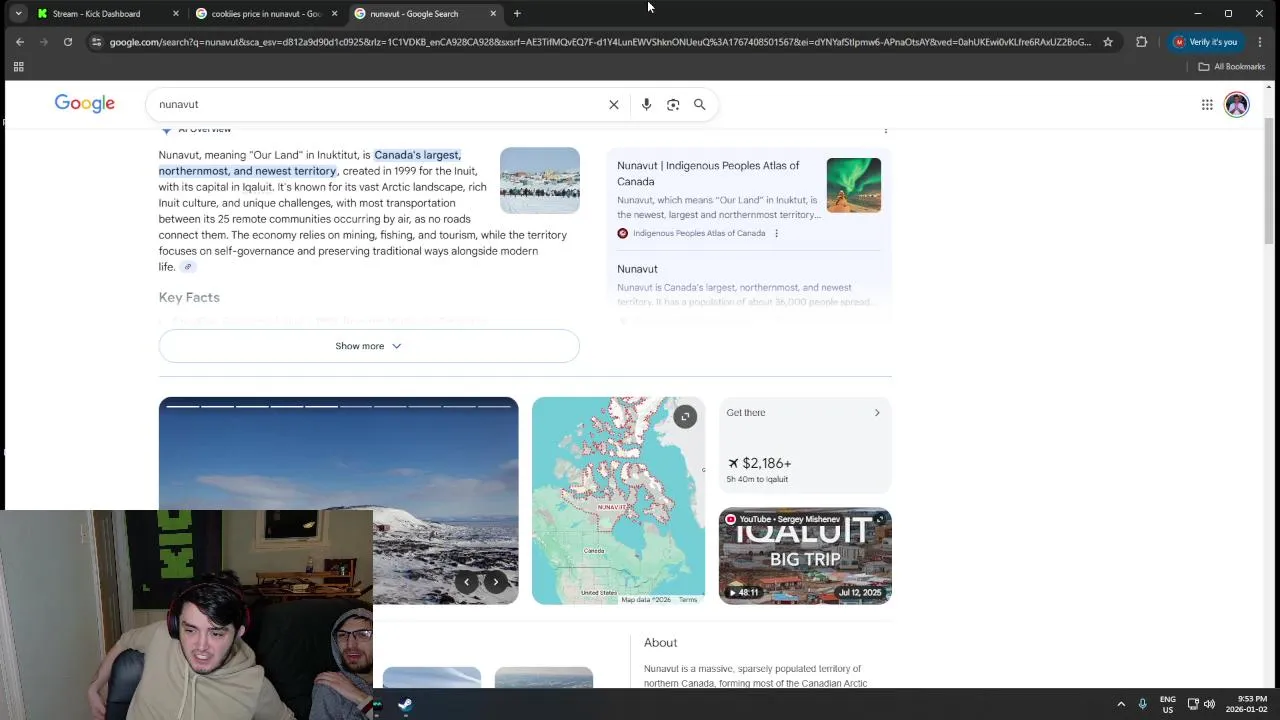Viewport: 1280px width, 720px height.
Task: Click the About heading
Action: pyautogui.click(x=661, y=642)
